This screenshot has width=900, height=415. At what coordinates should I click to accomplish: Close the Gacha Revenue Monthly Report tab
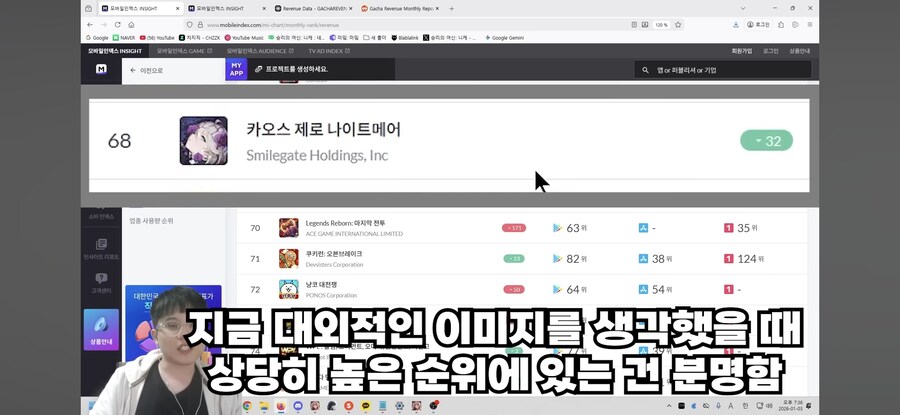pyautogui.click(x=437, y=9)
